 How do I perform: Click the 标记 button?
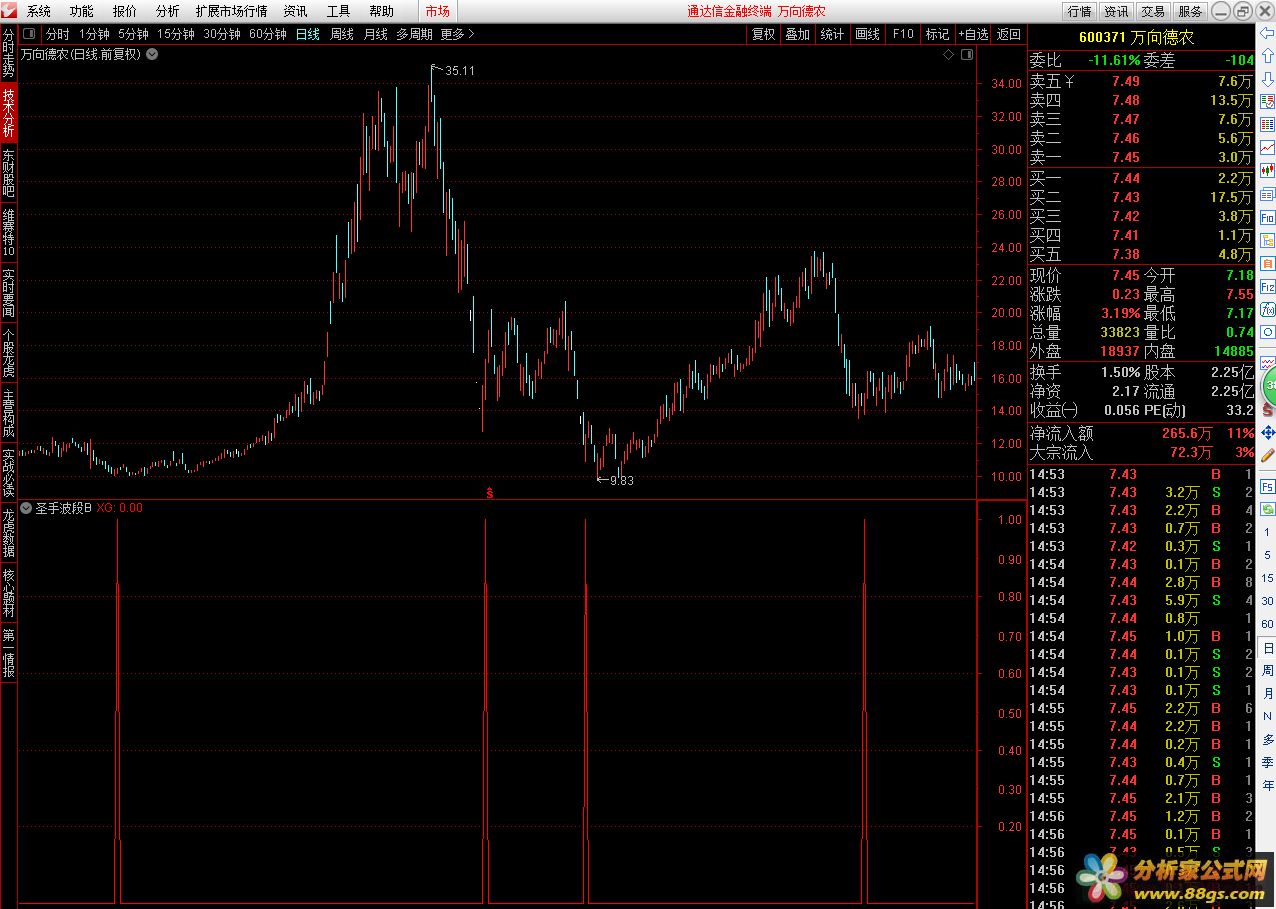(937, 34)
